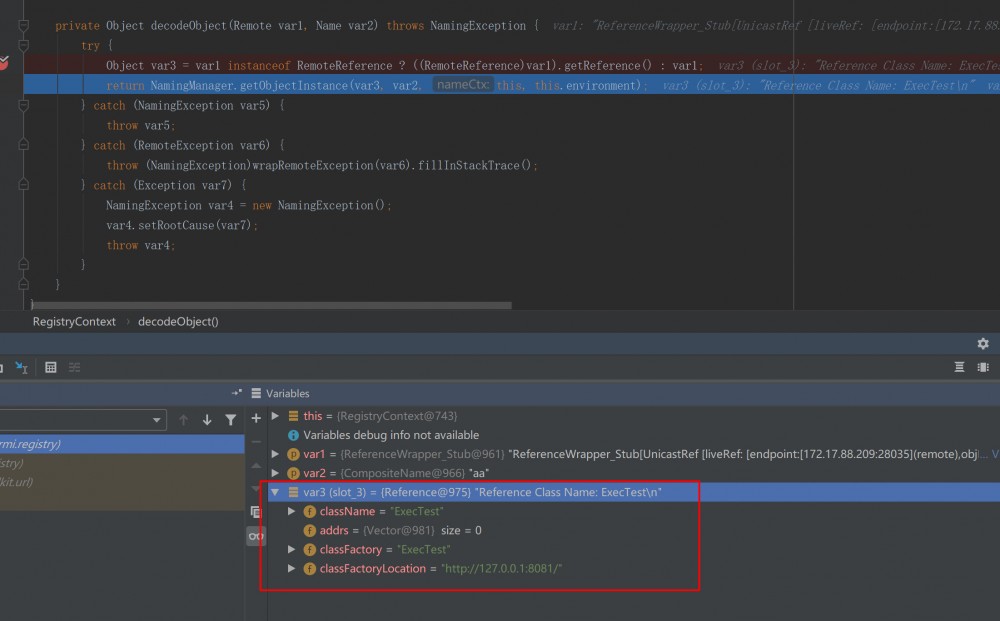Click the New Watch plus icon
This screenshot has width=1000, height=621.
pos(256,418)
